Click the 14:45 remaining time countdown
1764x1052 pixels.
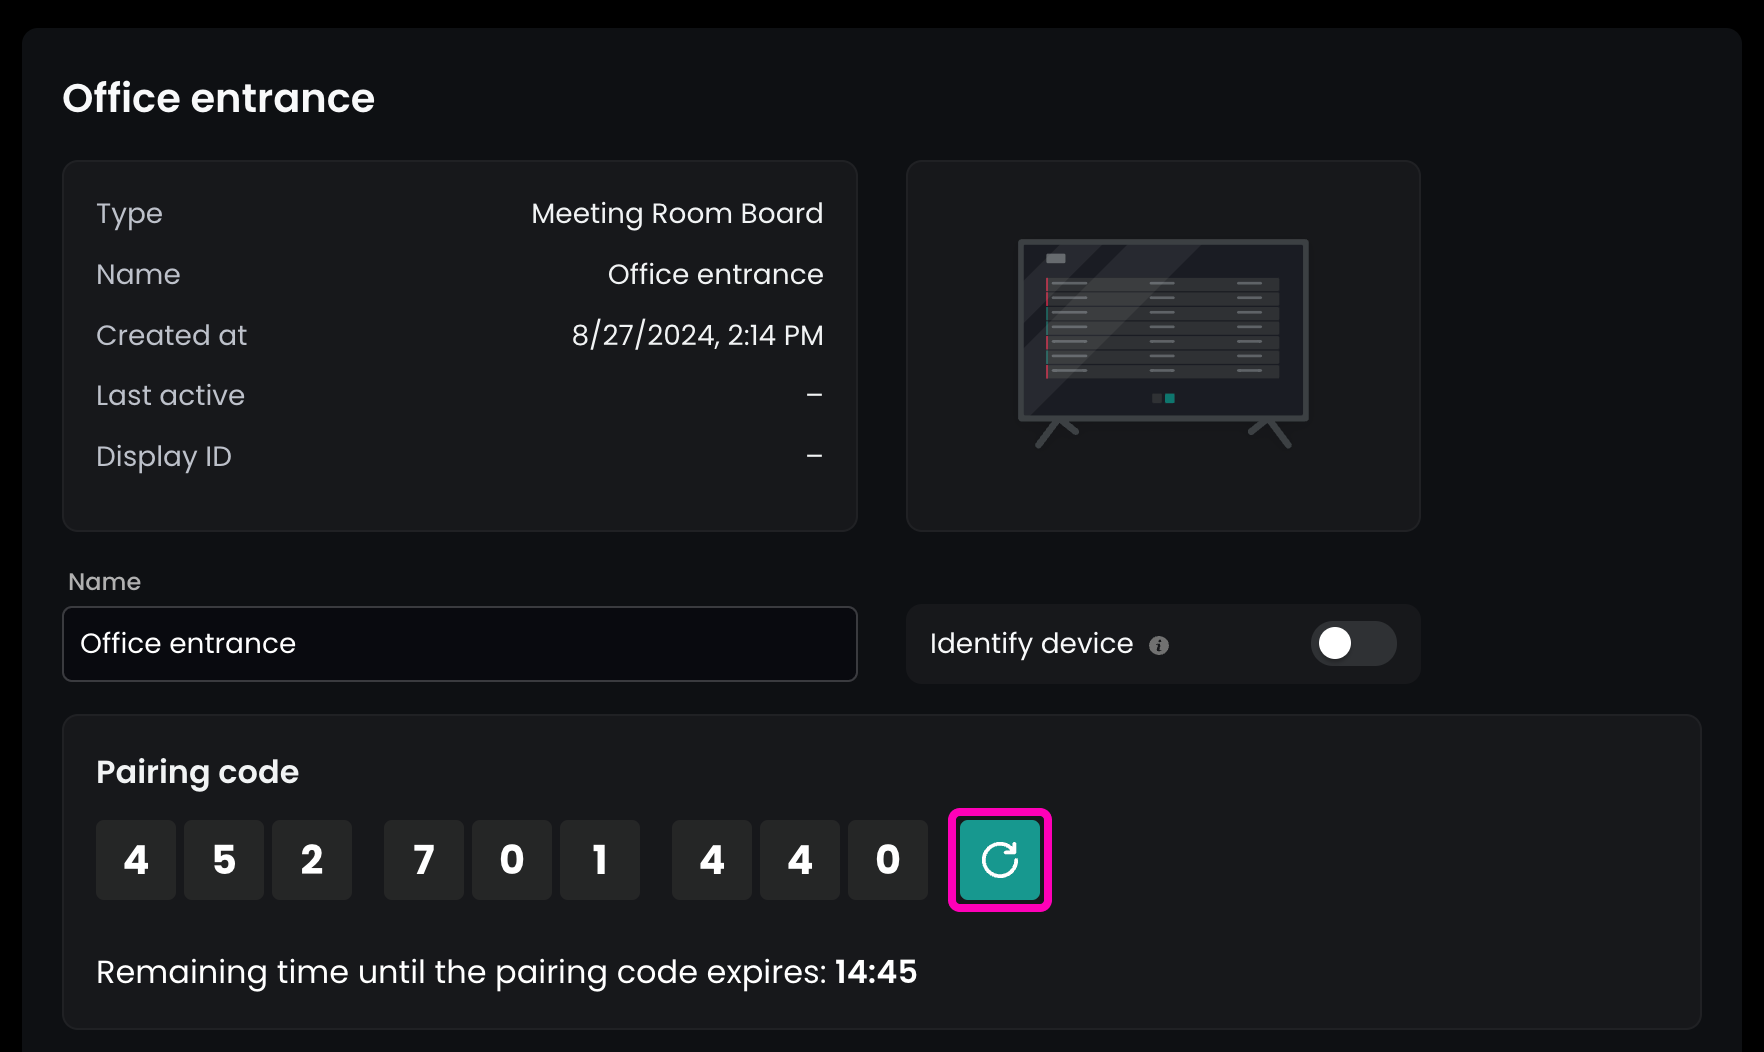(876, 972)
